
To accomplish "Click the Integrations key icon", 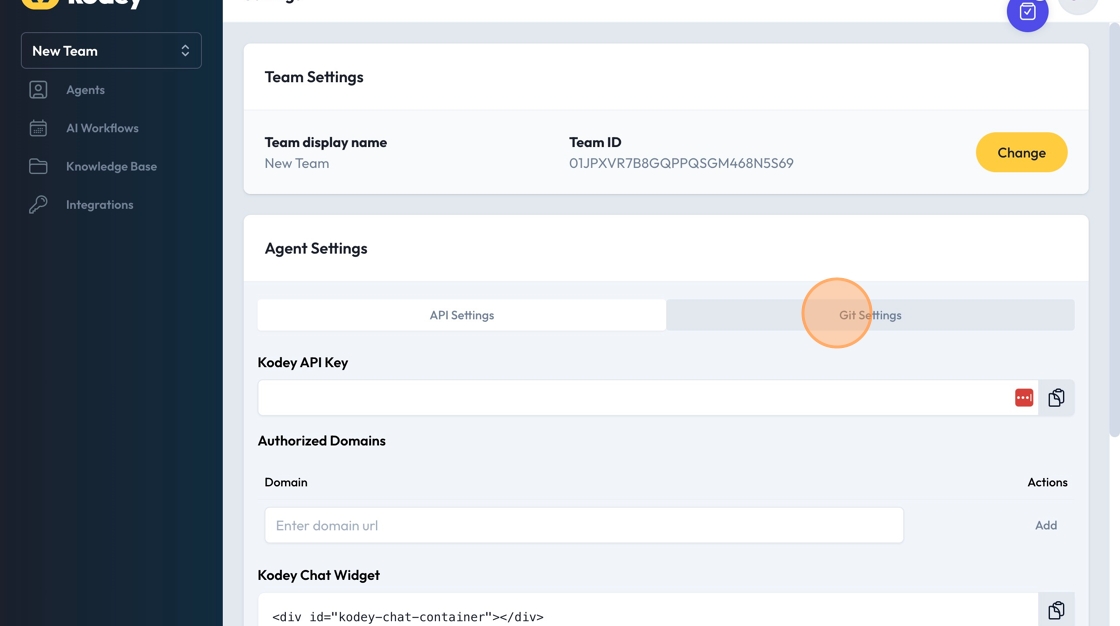I will click(x=38, y=205).
